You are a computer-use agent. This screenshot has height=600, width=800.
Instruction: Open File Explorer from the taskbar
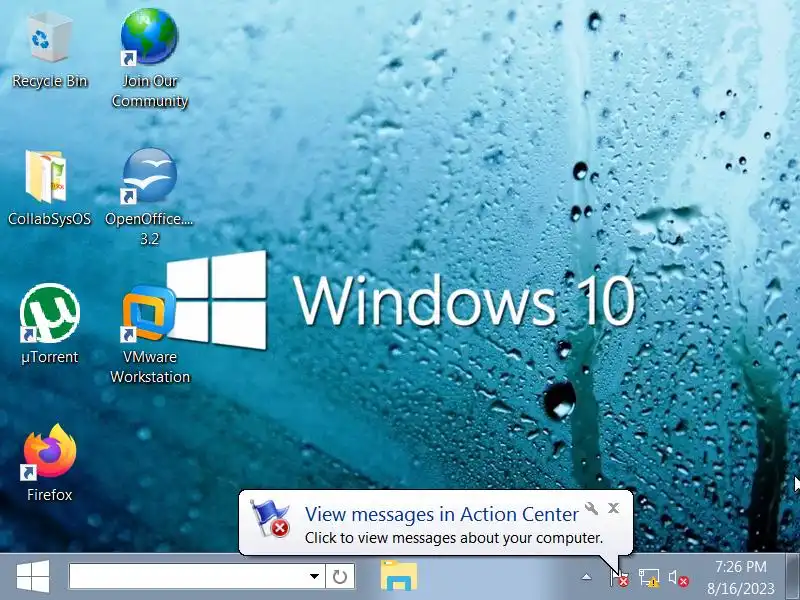(398, 576)
